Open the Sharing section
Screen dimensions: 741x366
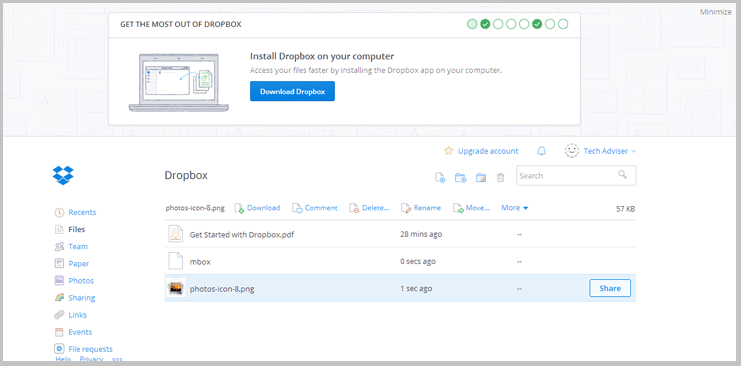pos(81,298)
